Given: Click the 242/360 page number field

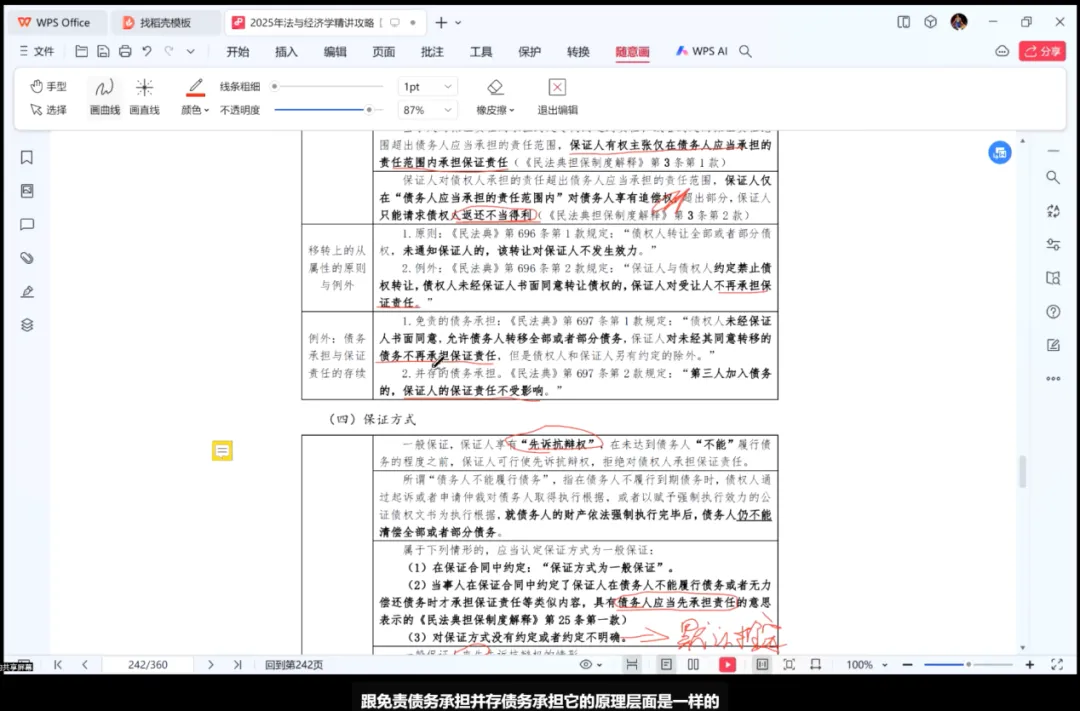Looking at the screenshot, I should pos(147,665).
